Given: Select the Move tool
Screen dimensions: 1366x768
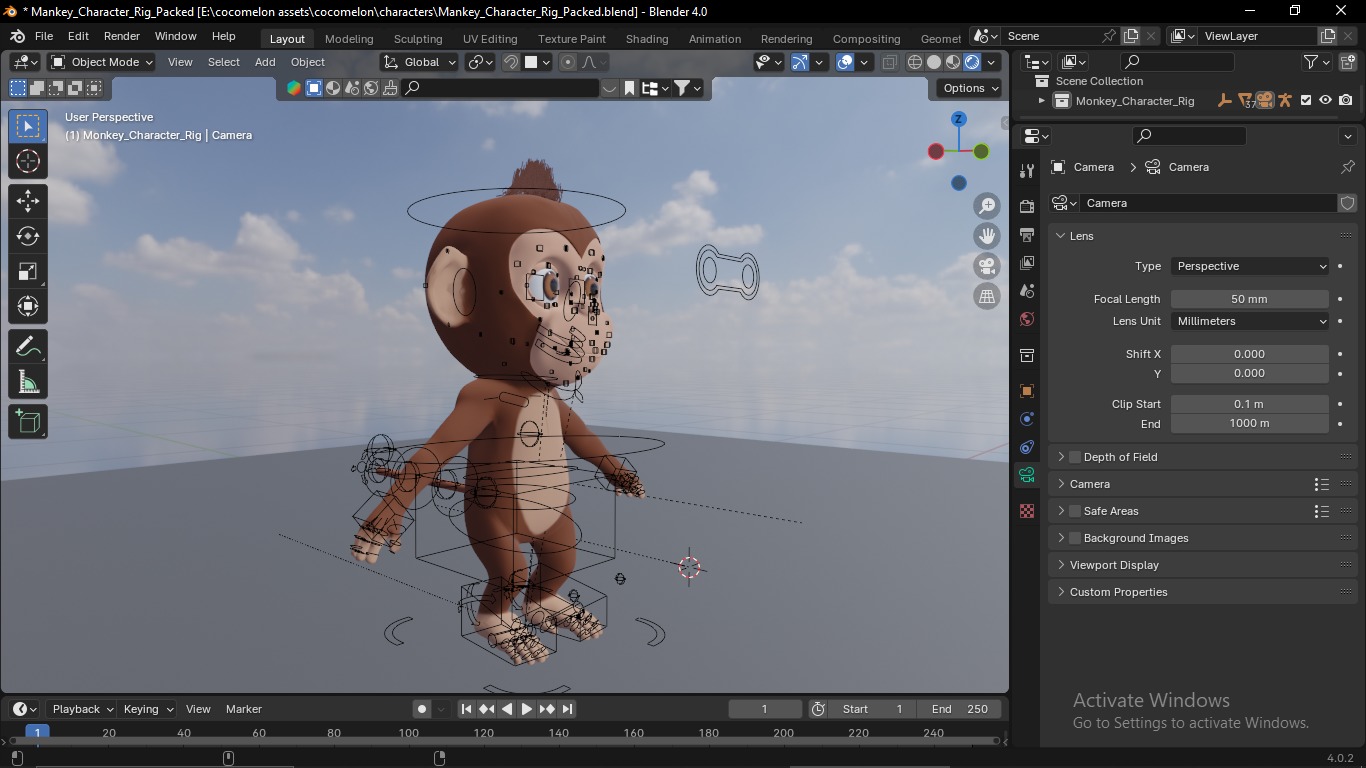Looking at the screenshot, I should (28, 201).
